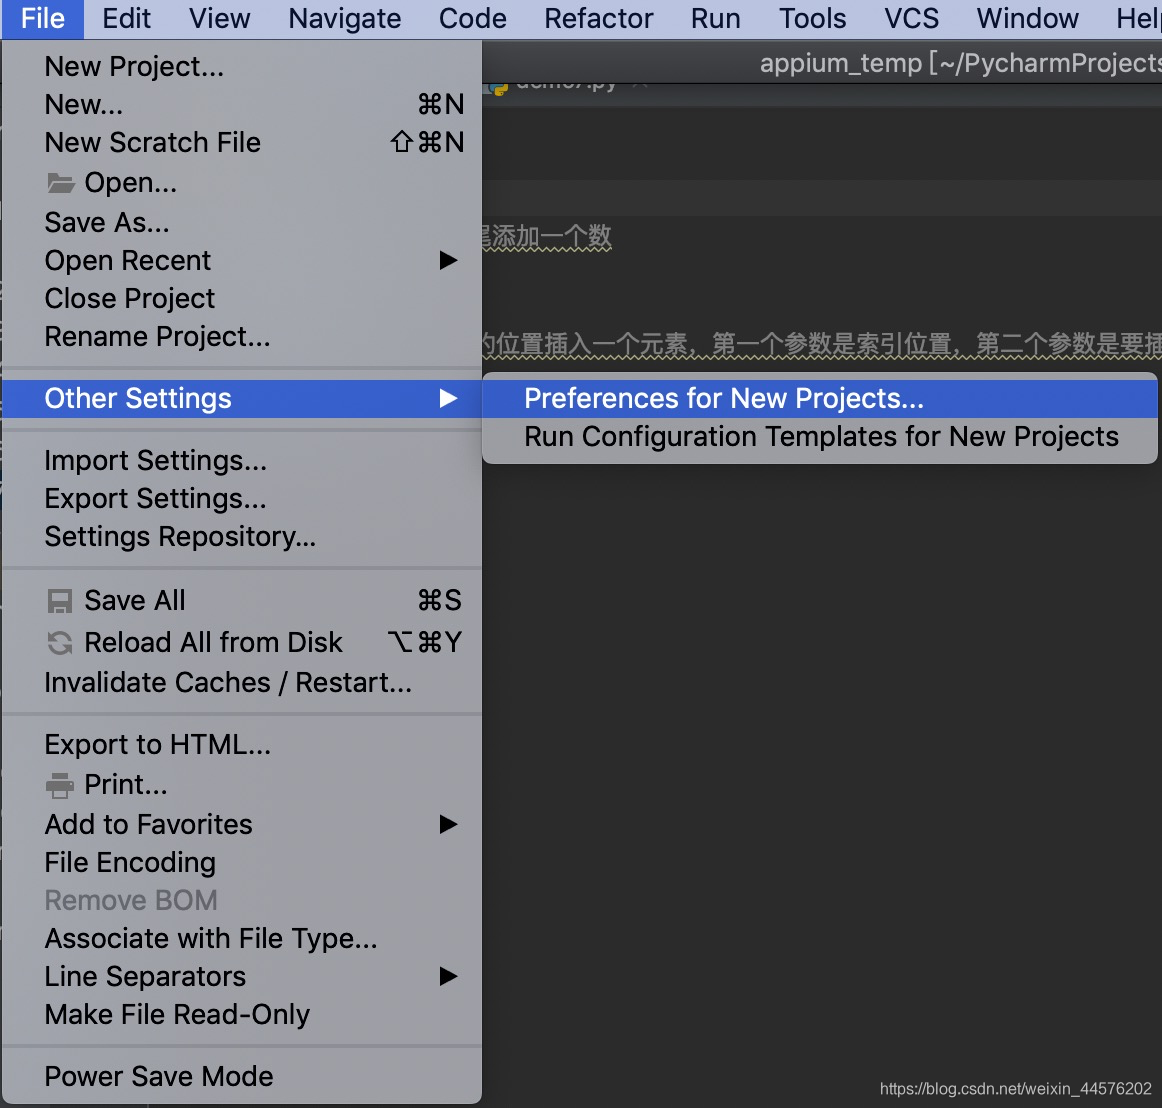
Task: Open Line Separators submenu
Action: click(242, 976)
